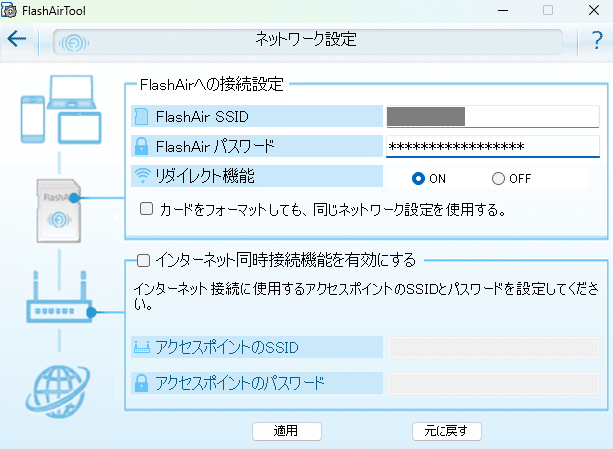Check カードをフォーマットしても同じネットワーク設定を使用する
Screen dimensions: 613x449
(146, 209)
